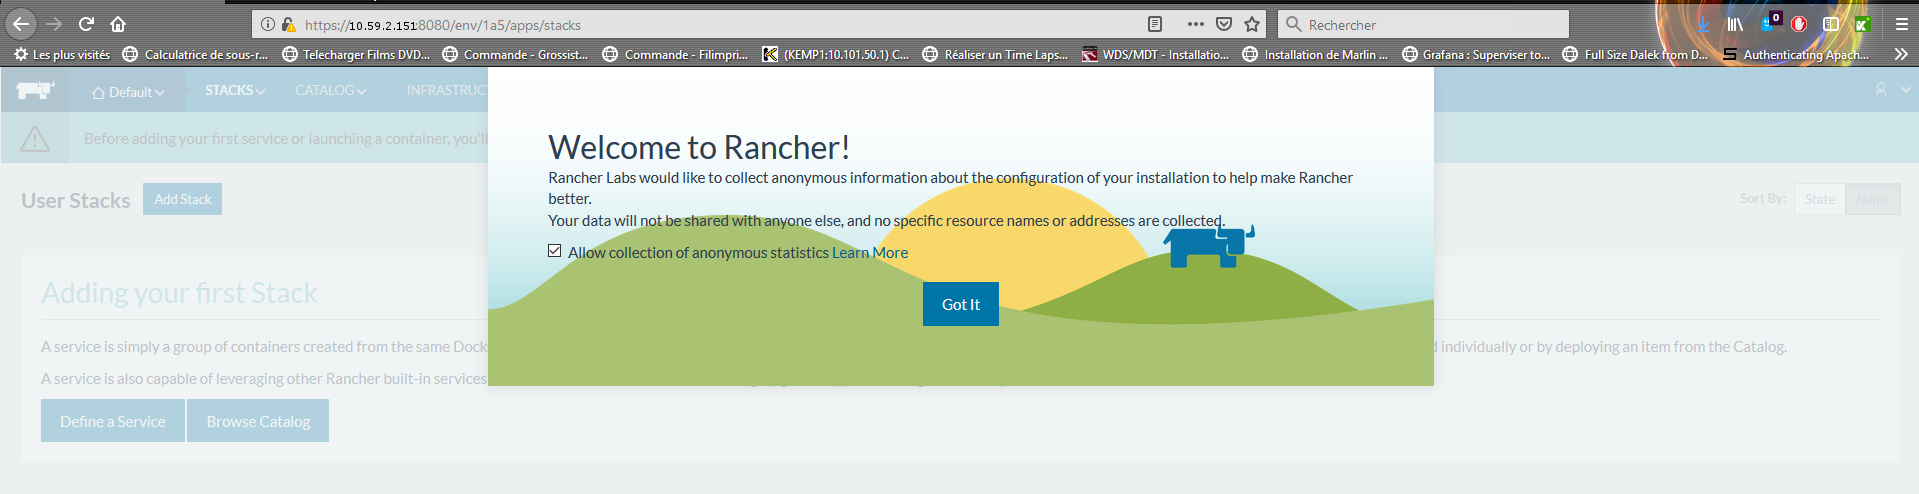Screen dimensions: 1919x494
Task: Open Réaliser un Time Laps... bookmark
Action: [x=995, y=54]
